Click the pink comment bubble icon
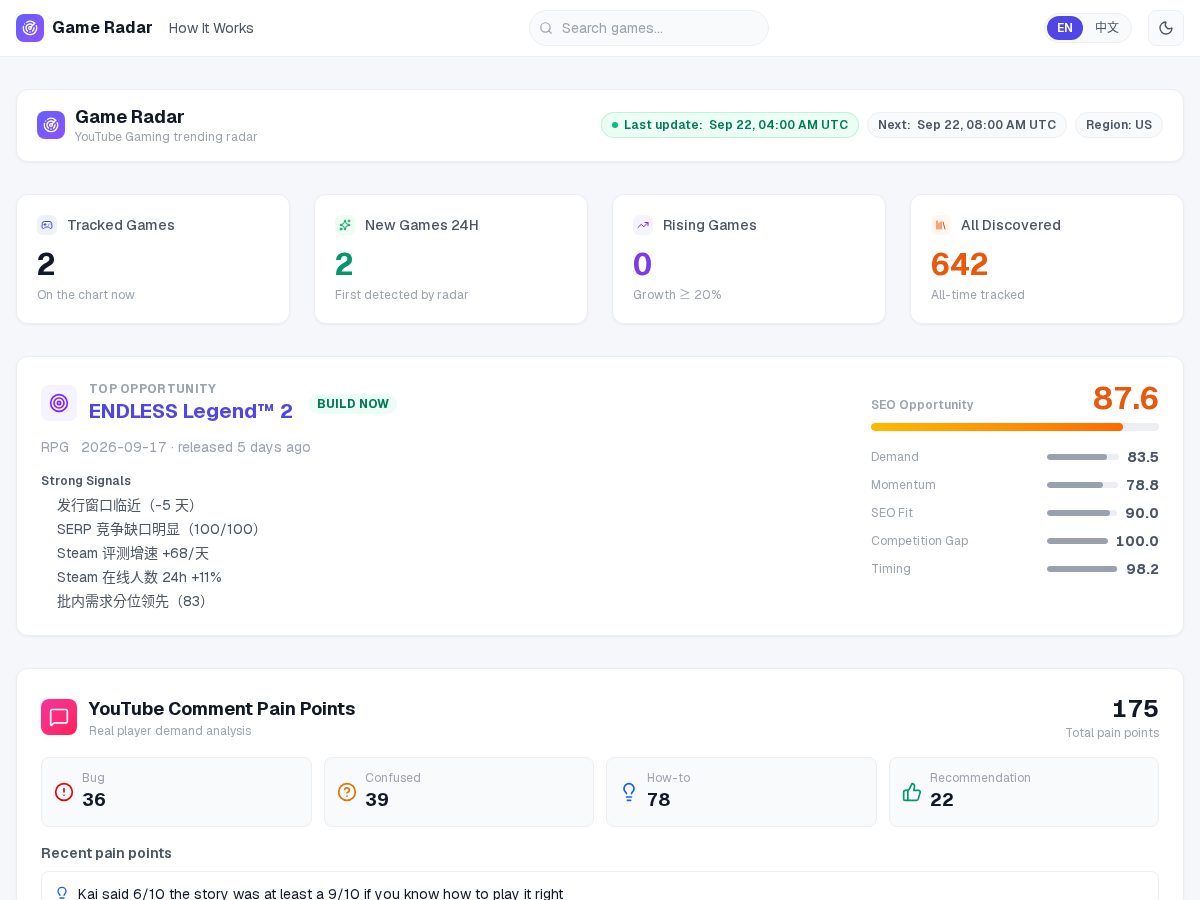Image resolution: width=1200 pixels, height=900 pixels. pyautogui.click(x=59, y=717)
